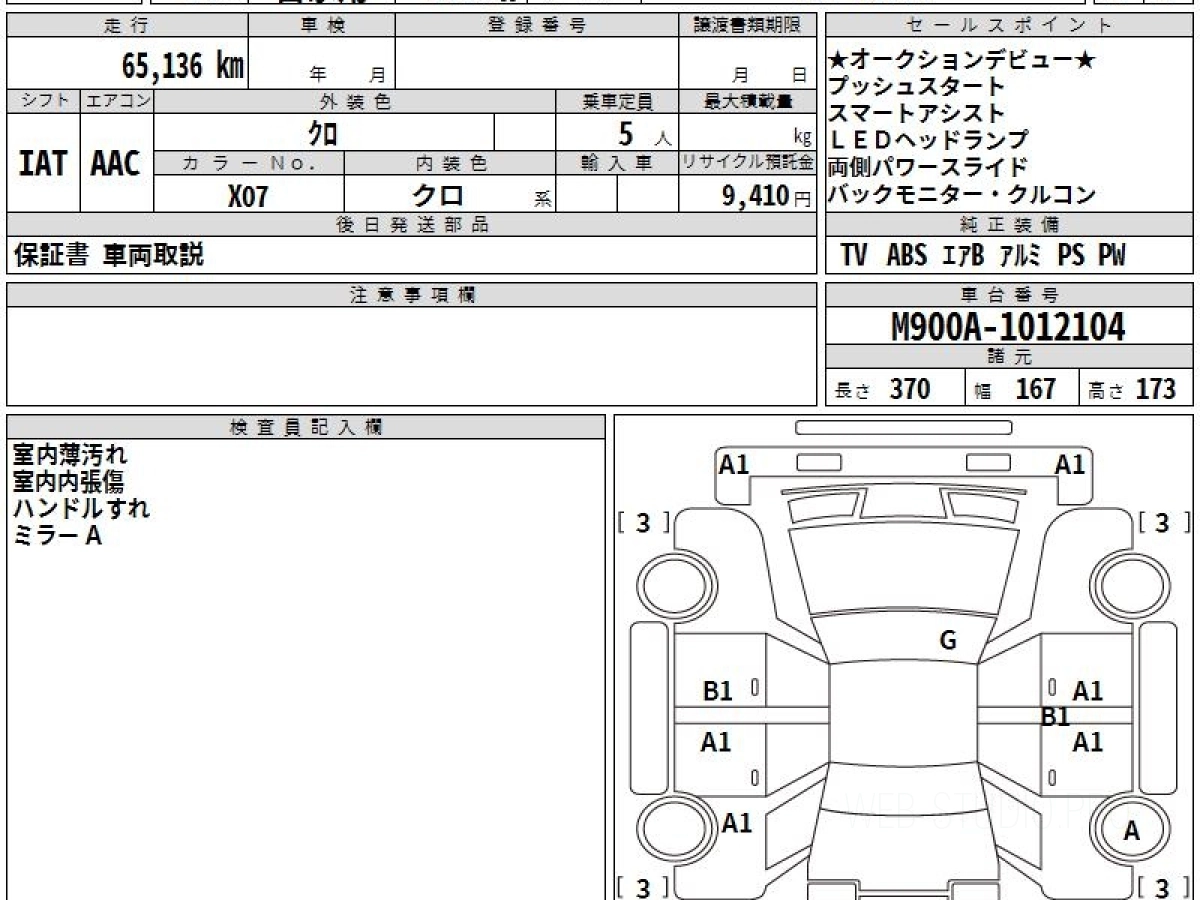Select the chassis number M900A-1012104
1200x900 pixels.
pos(1008,327)
